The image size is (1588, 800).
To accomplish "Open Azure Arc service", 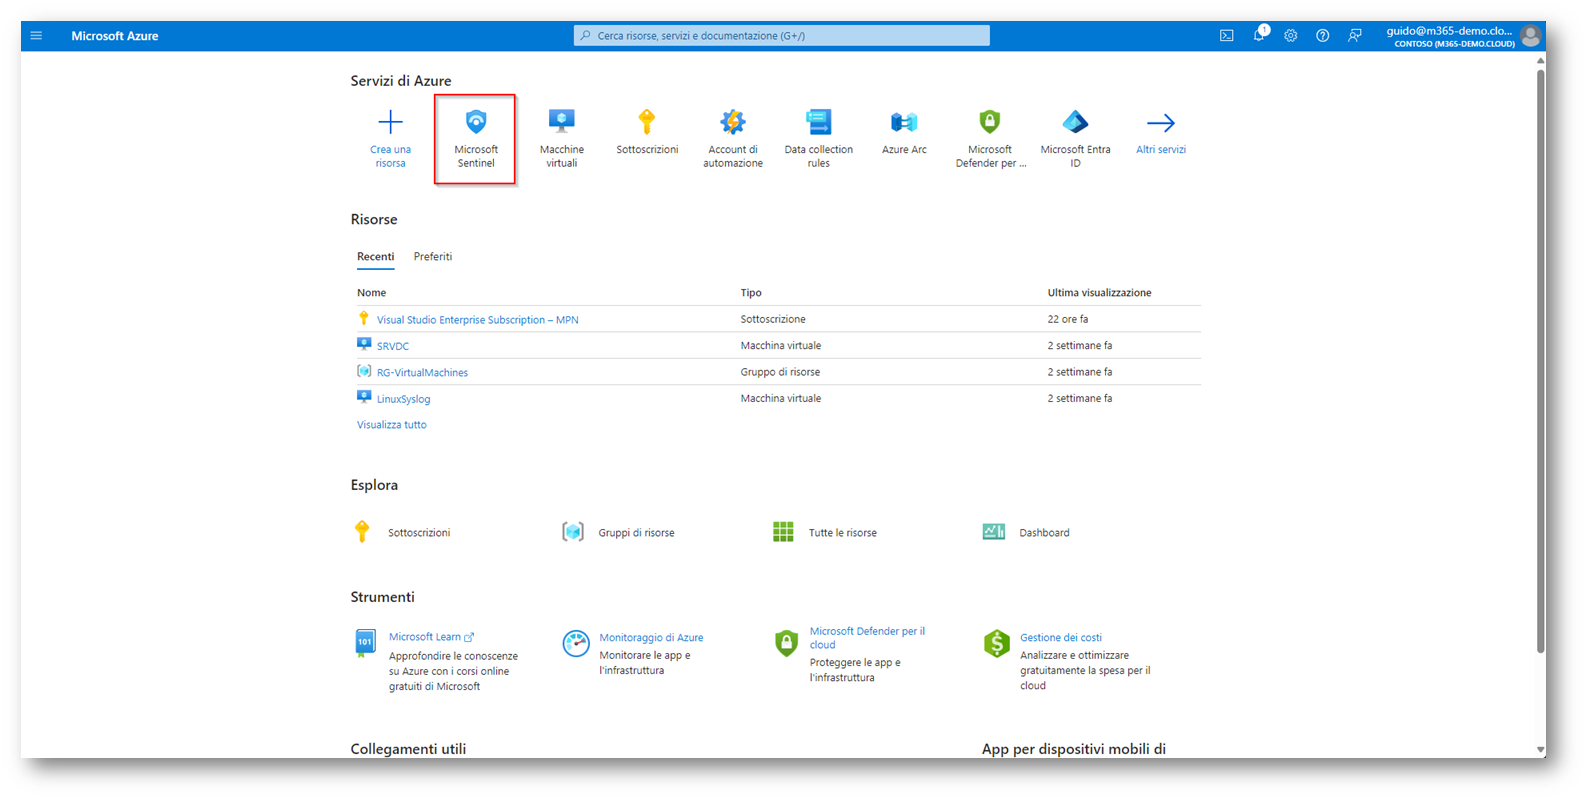I will coord(904,133).
